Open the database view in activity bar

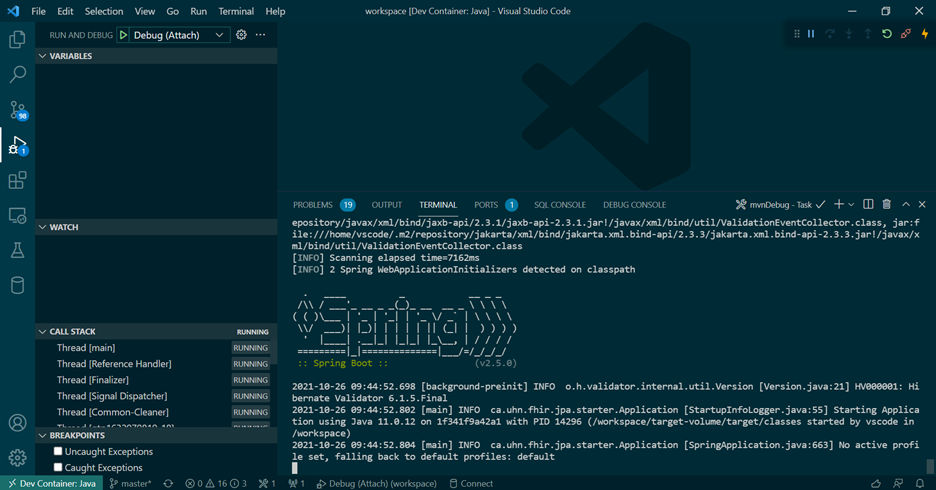tap(17, 285)
